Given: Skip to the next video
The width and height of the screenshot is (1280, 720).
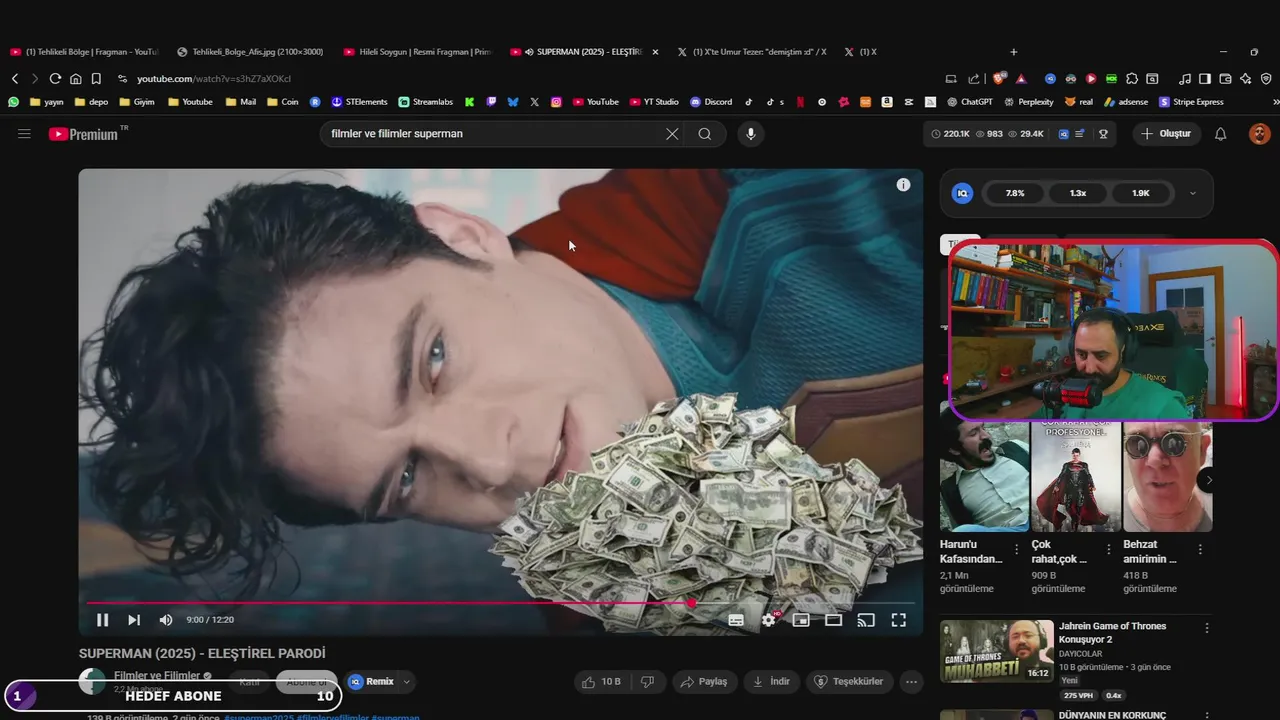Looking at the screenshot, I should click(134, 620).
